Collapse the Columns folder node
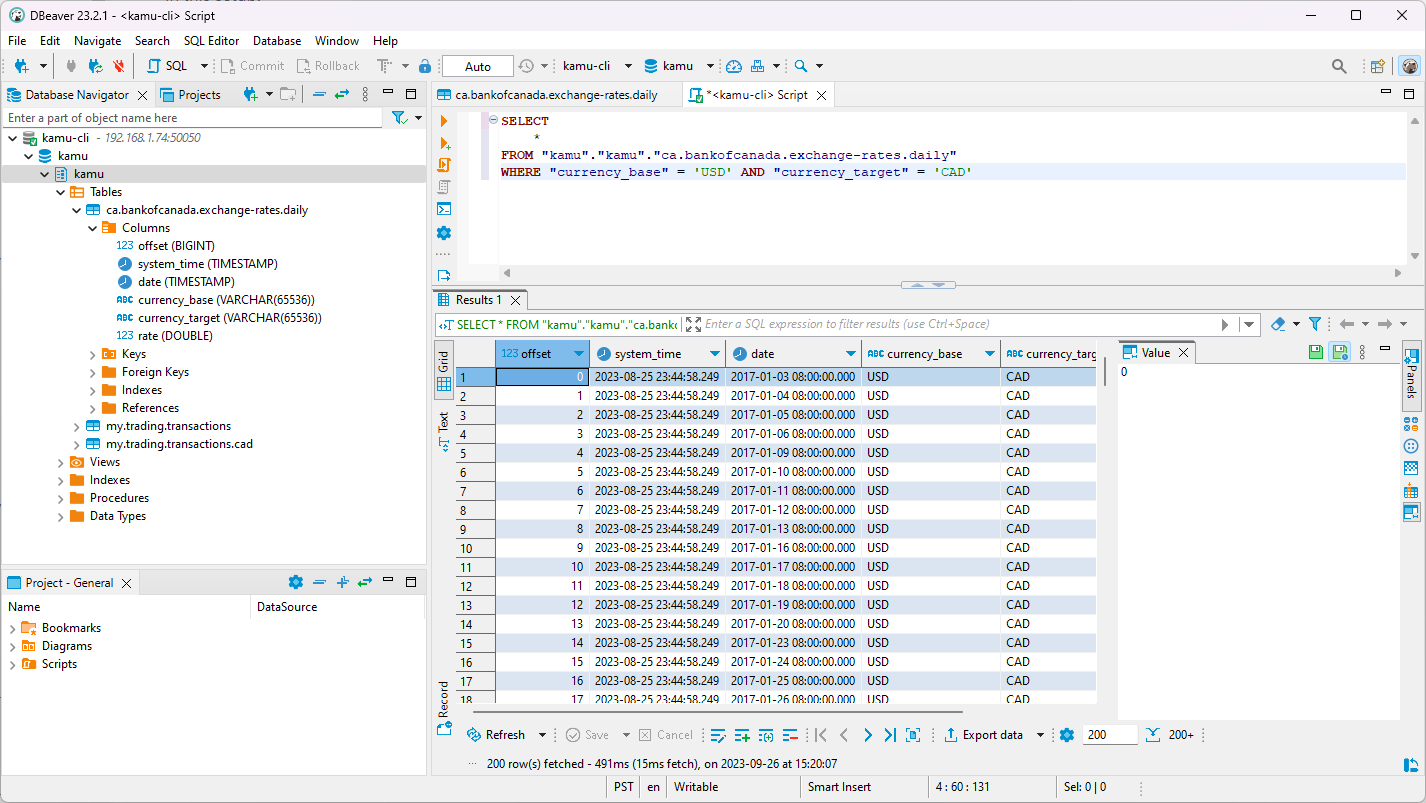This screenshot has height=803, width=1426. (x=92, y=228)
